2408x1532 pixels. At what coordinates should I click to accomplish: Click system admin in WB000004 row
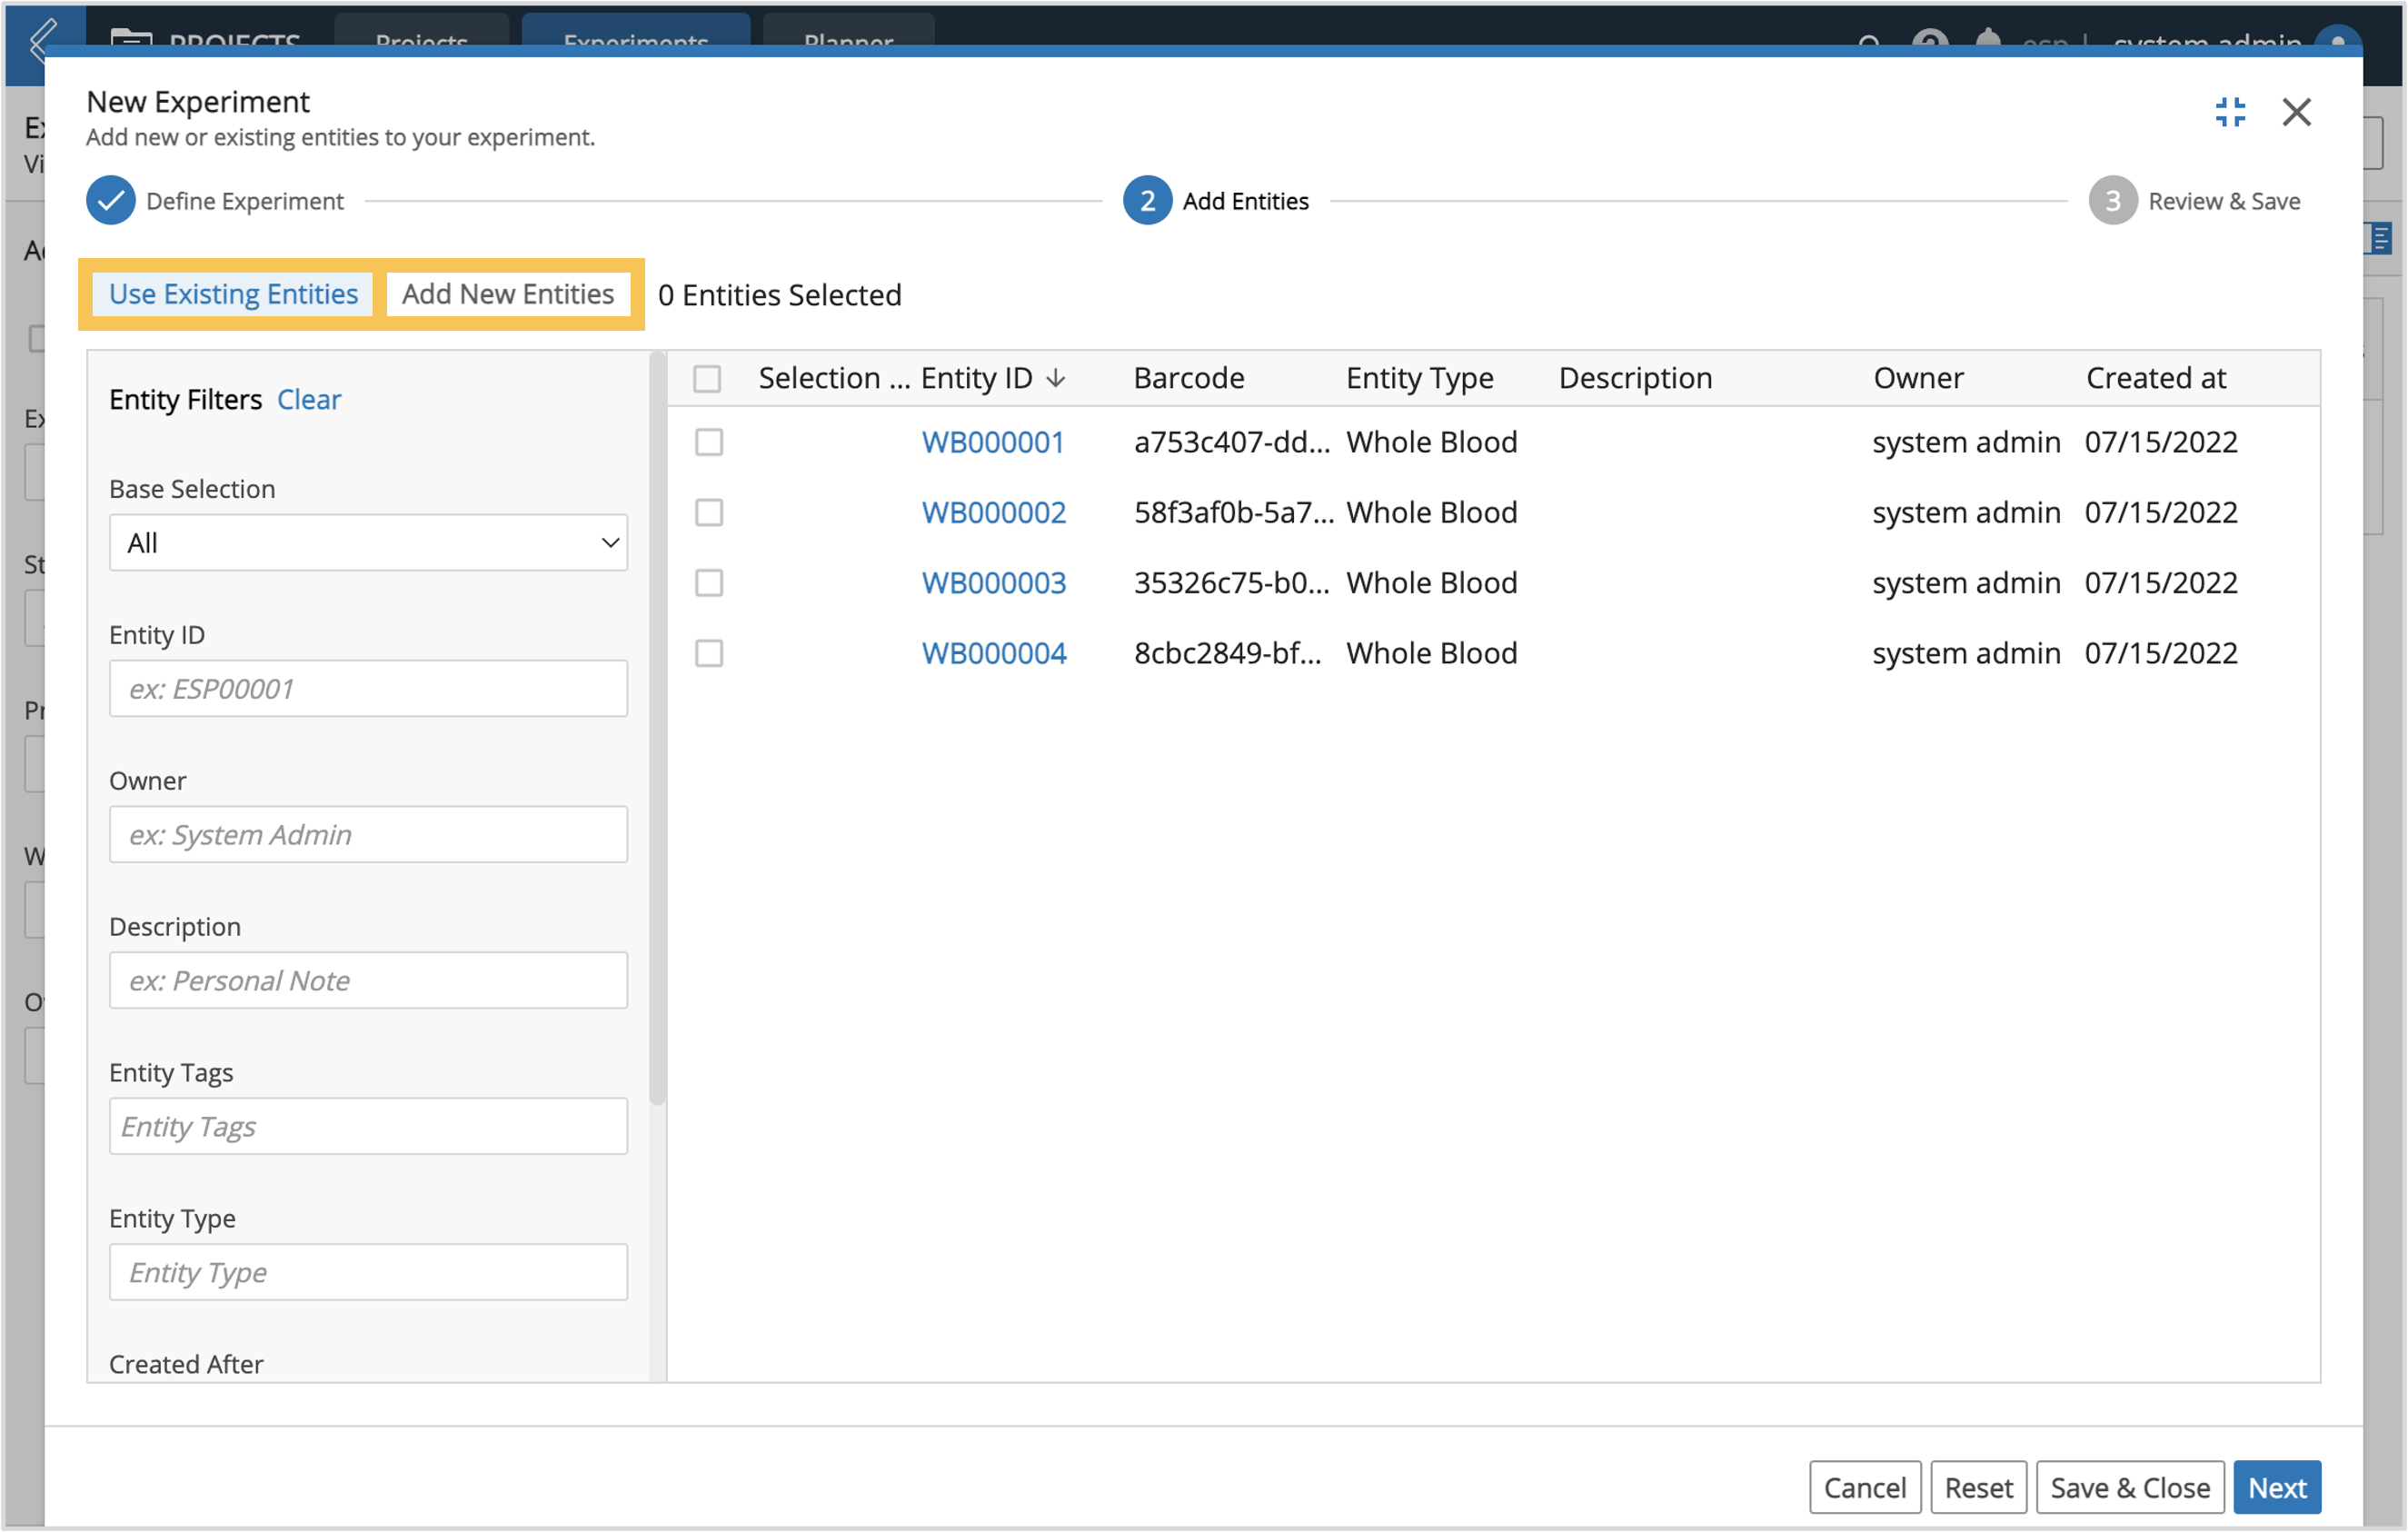click(1966, 653)
